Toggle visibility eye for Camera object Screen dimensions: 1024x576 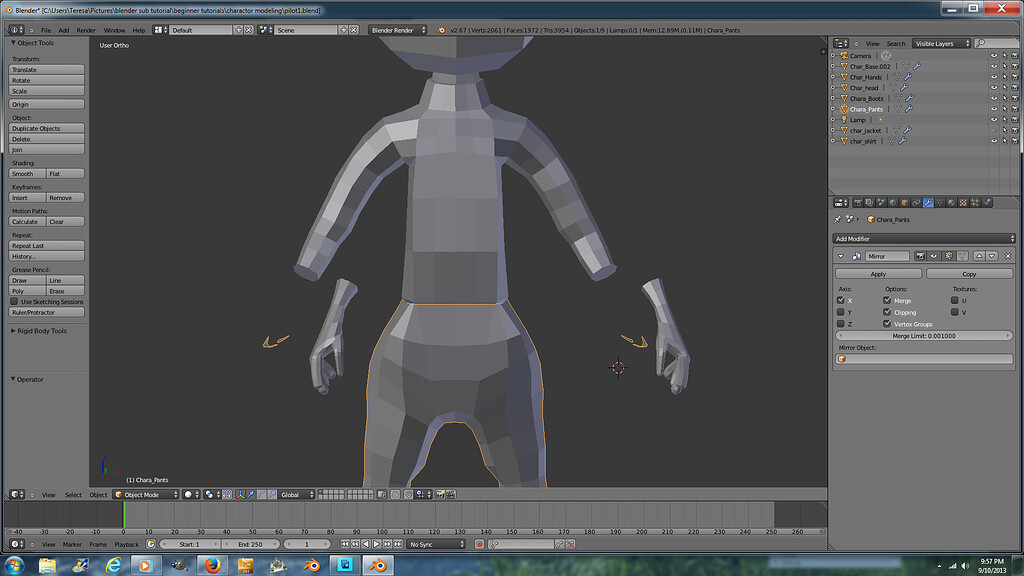(x=994, y=56)
